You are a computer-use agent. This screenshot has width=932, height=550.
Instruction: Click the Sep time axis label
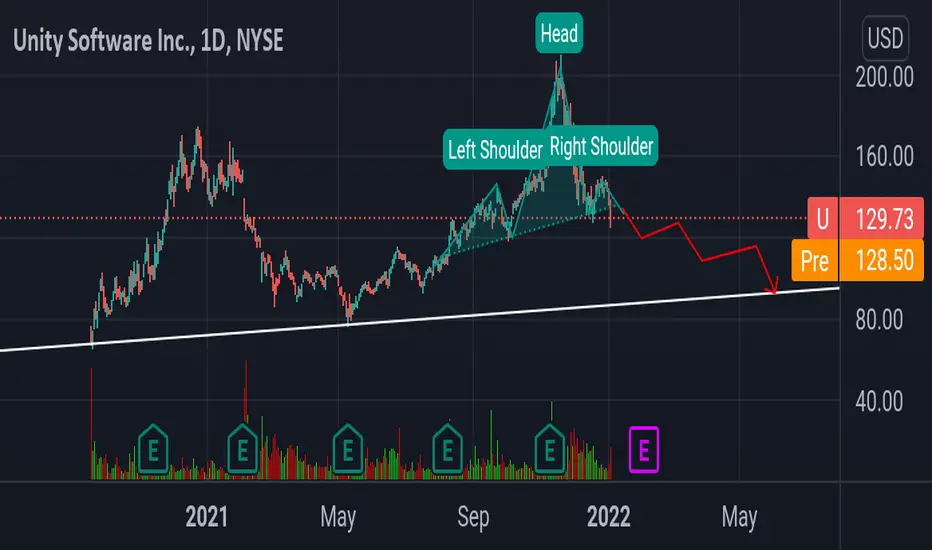click(x=473, y=517)
